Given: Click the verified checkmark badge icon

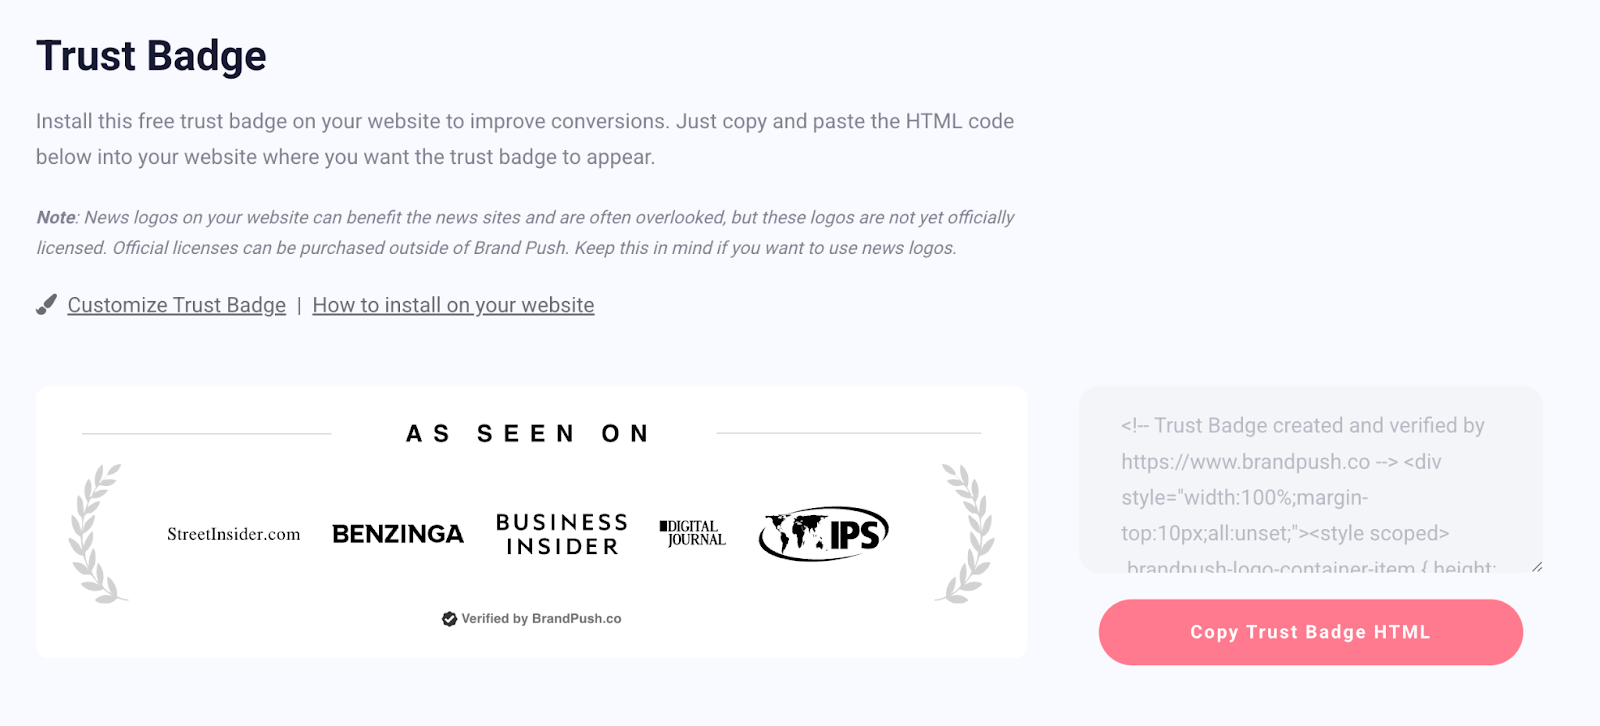Looking at the screenshot, I should click(449, 619).
